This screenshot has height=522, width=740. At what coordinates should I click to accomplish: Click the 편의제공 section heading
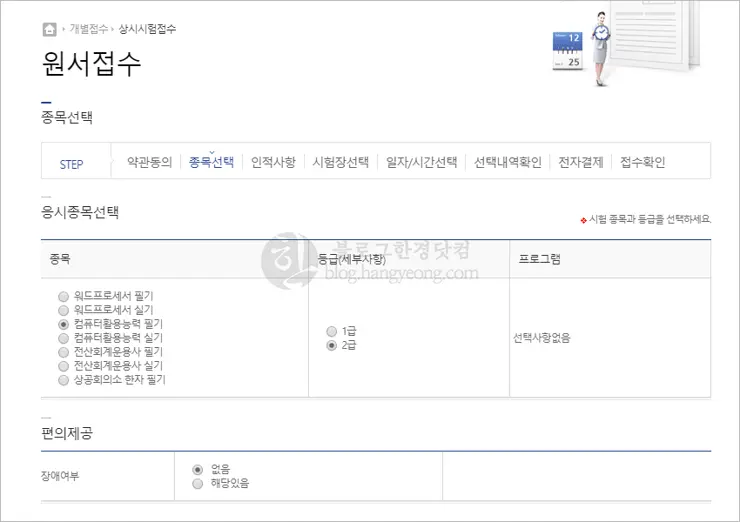coord(67,433)
